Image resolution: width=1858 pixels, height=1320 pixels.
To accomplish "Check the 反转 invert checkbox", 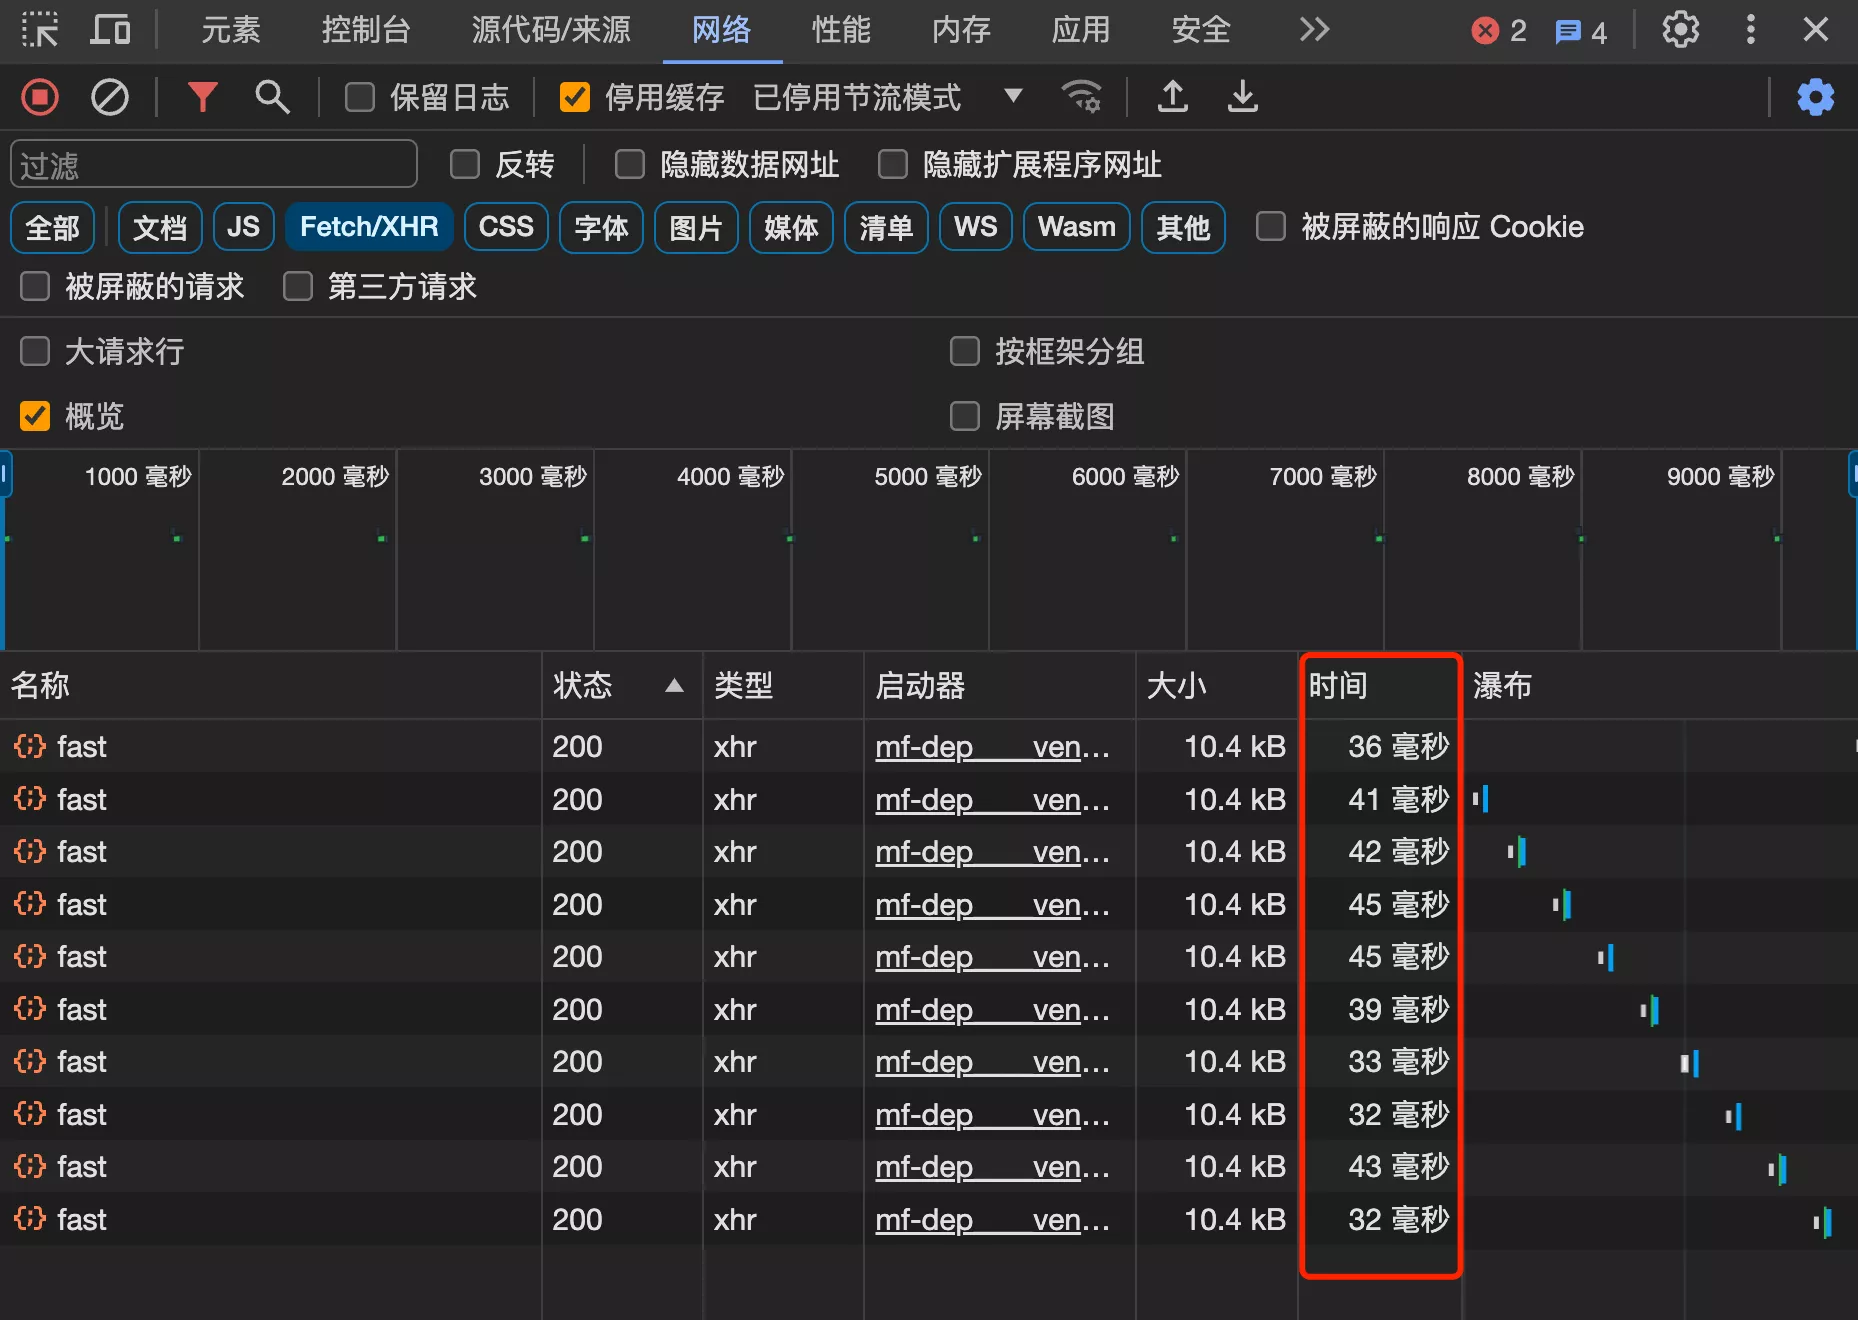I will [465, 164].
